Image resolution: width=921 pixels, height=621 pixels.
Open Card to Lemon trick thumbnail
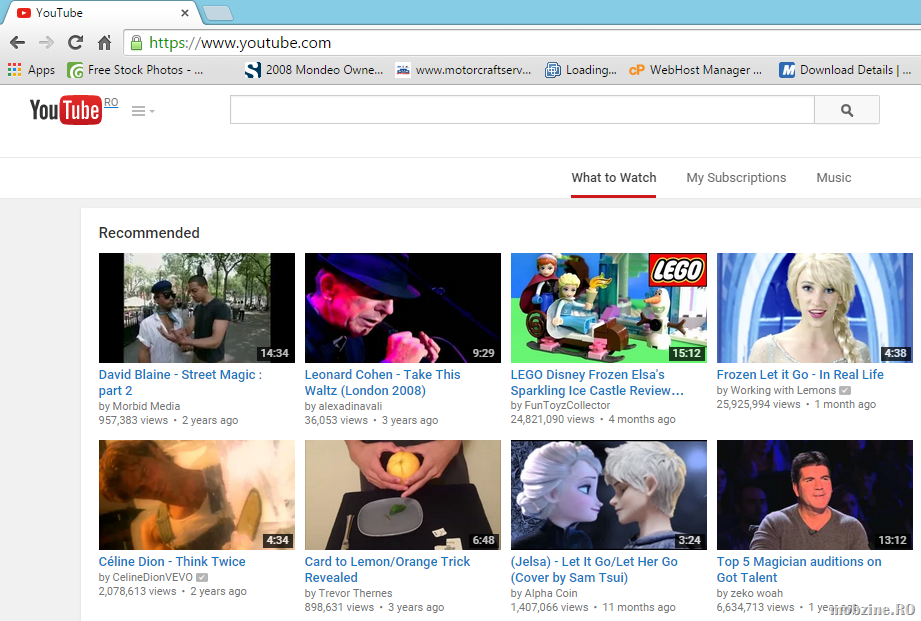click(x=402, y=495)
